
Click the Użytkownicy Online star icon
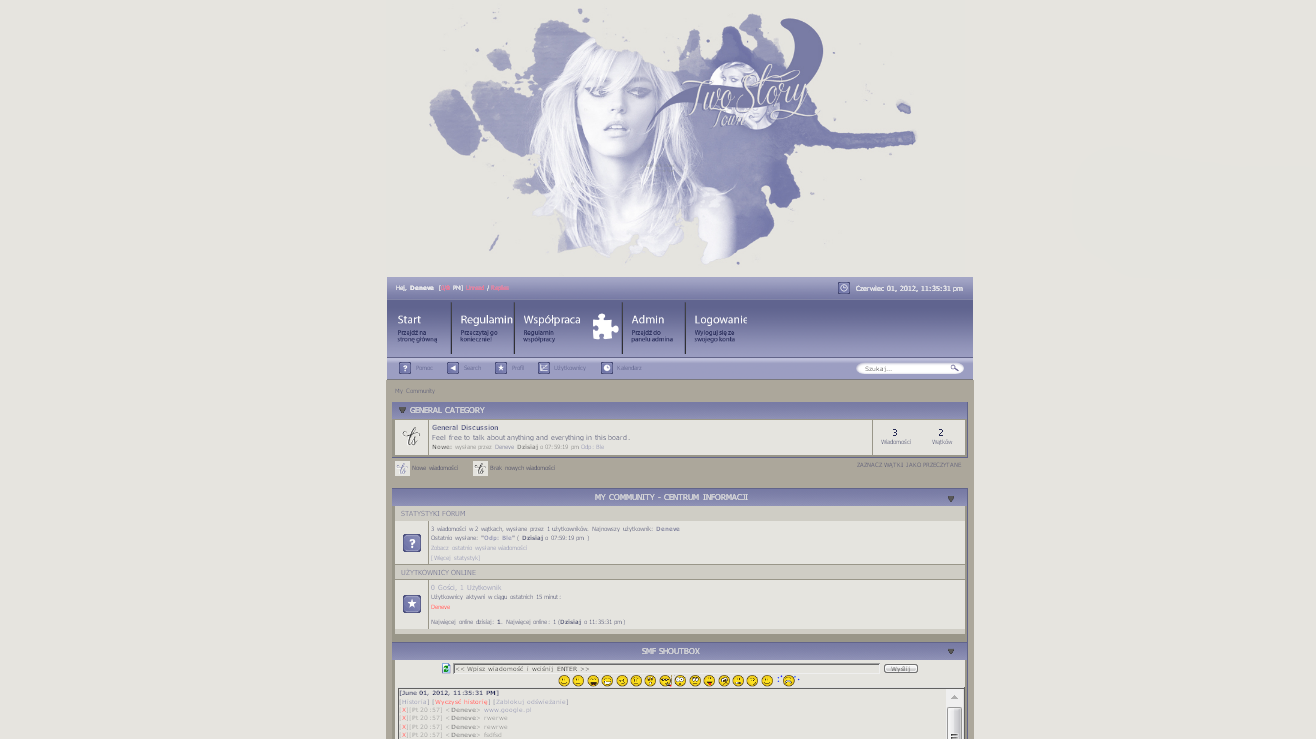pyautogui.click(x=412, y=604)
